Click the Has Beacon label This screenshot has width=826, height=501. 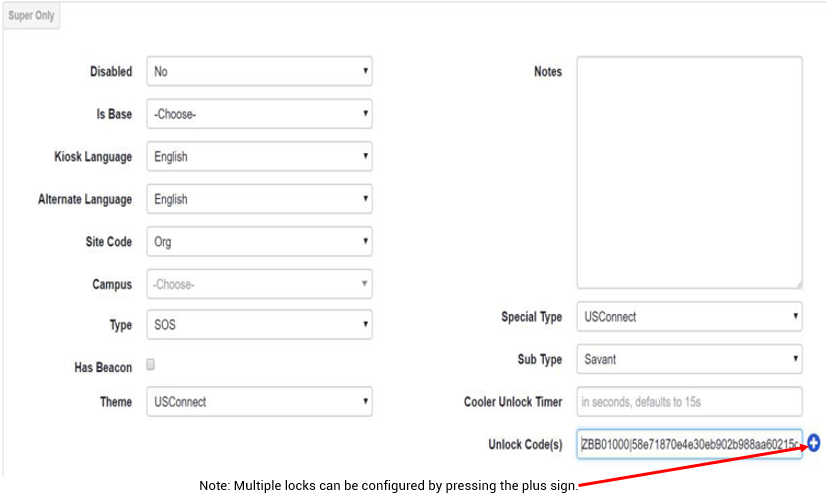coord(103,367)
